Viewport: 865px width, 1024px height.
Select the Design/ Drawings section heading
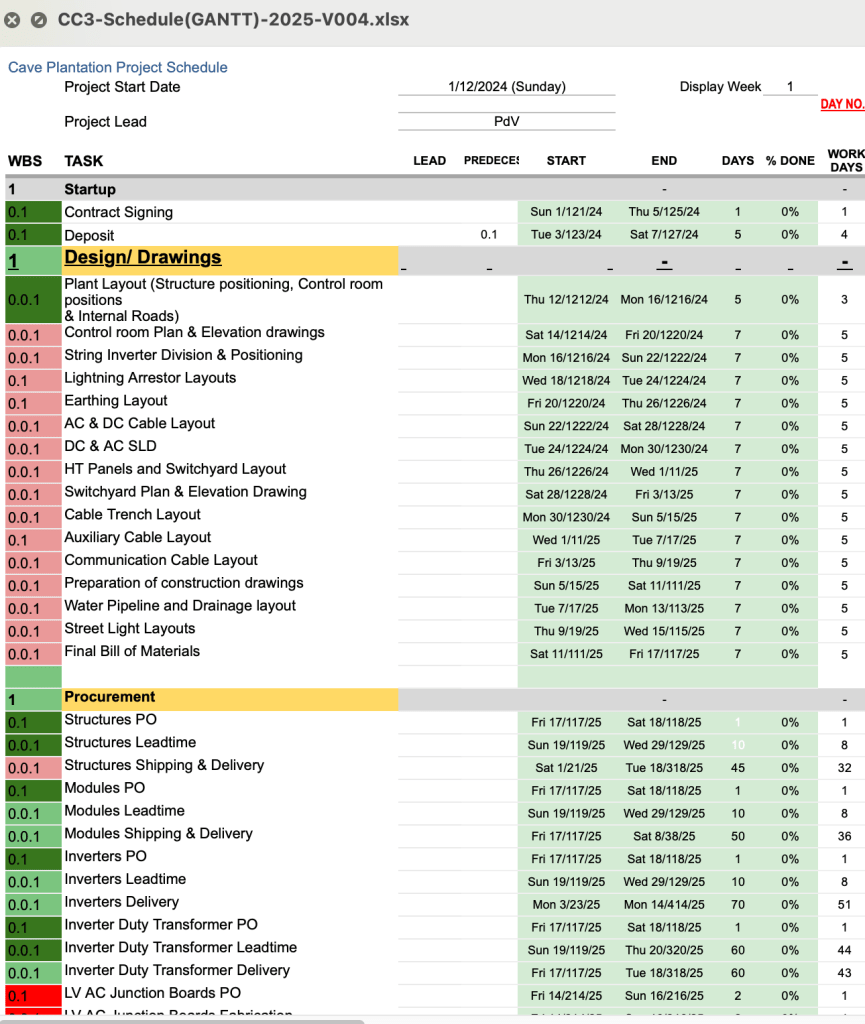[143, 258]
